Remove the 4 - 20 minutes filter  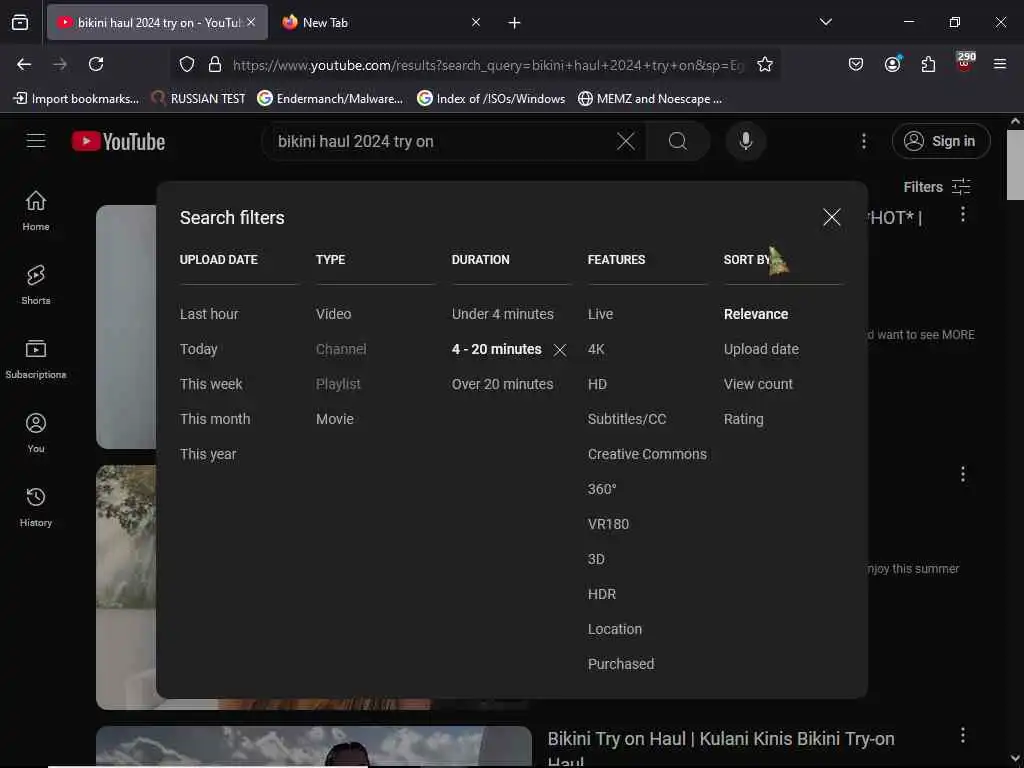coord(560,350)
